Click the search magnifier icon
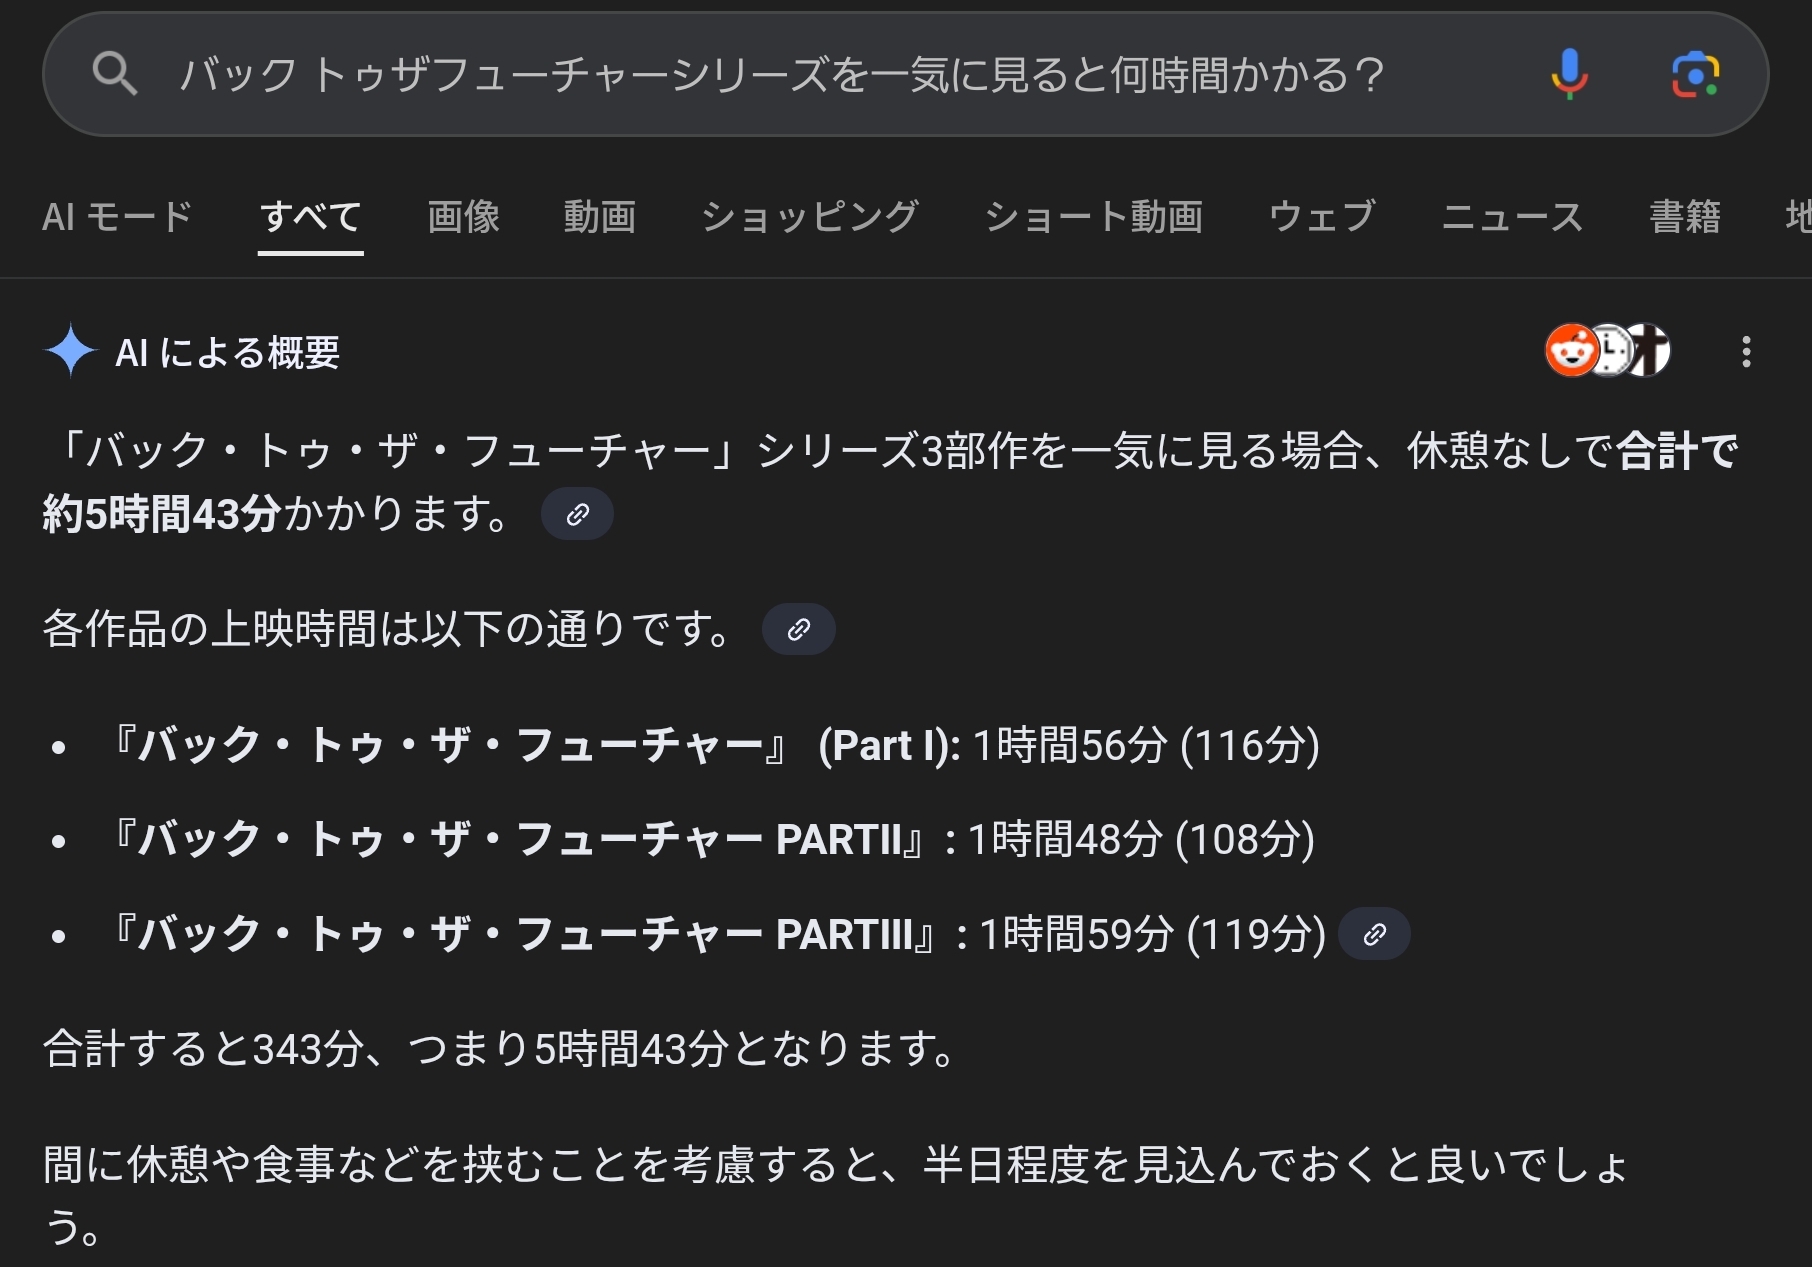The height and width of the screenshot is (1267, 1812). click(114, 74)
